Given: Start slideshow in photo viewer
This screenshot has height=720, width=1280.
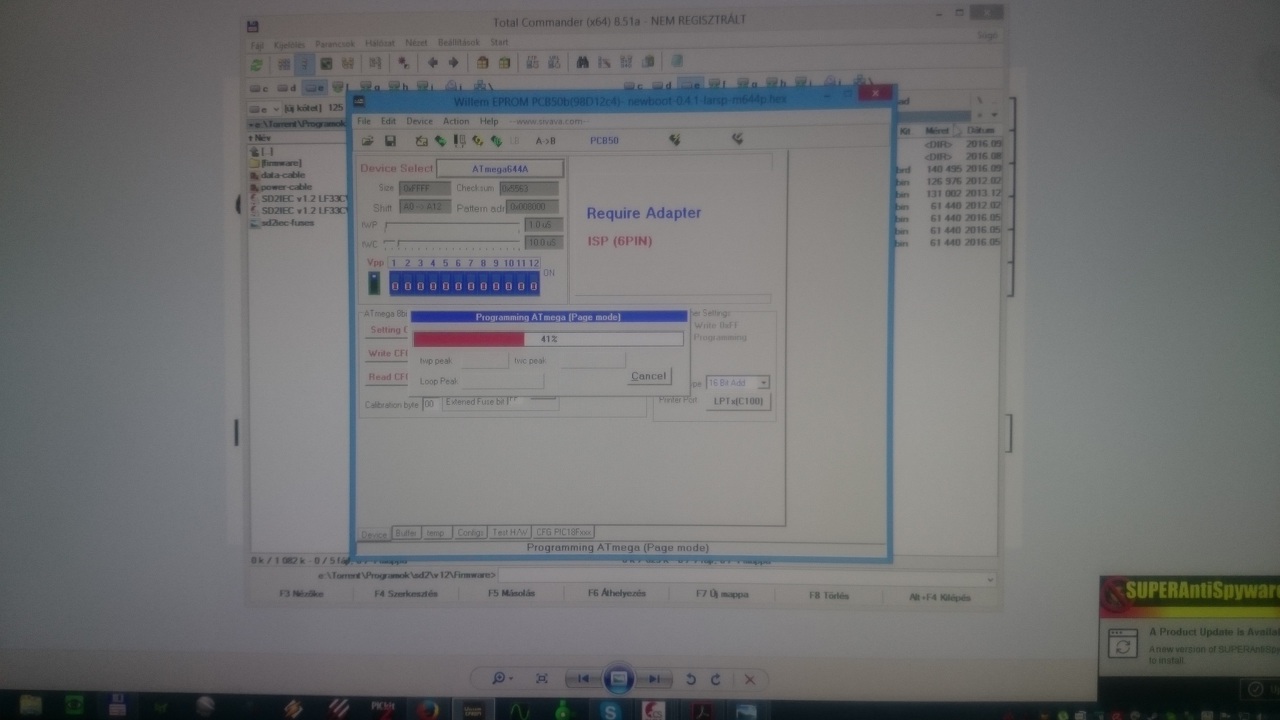Looking at the screenshot, I should (618, 679).
